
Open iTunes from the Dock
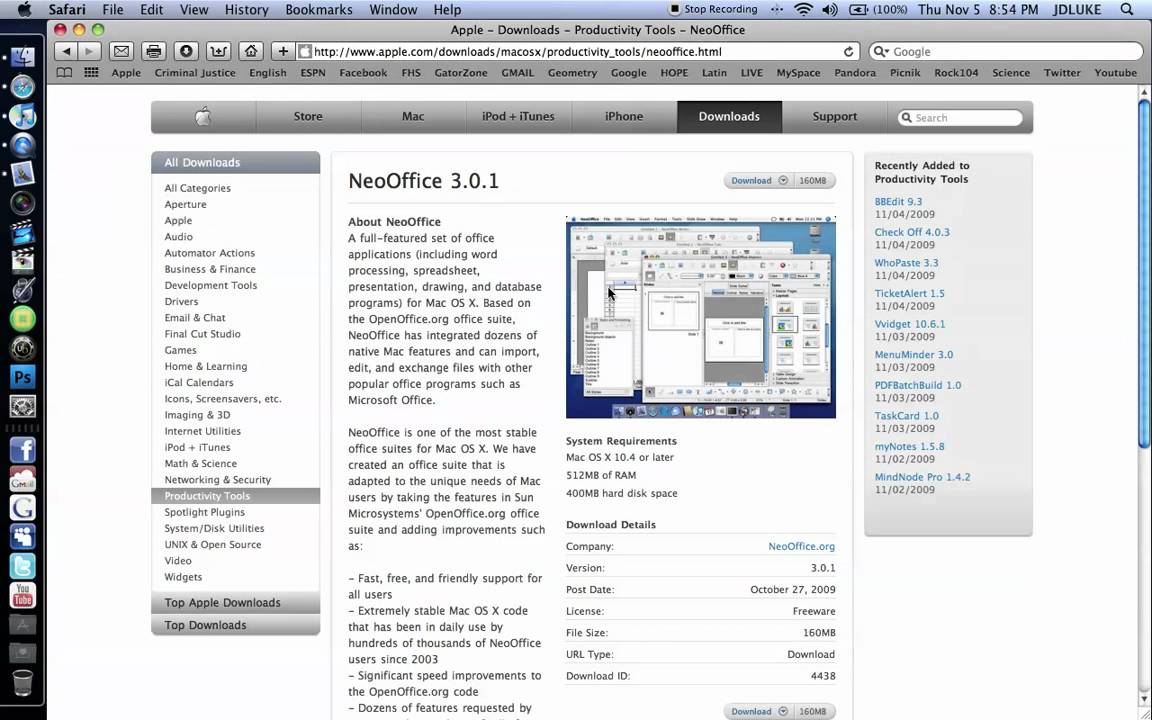23,116
